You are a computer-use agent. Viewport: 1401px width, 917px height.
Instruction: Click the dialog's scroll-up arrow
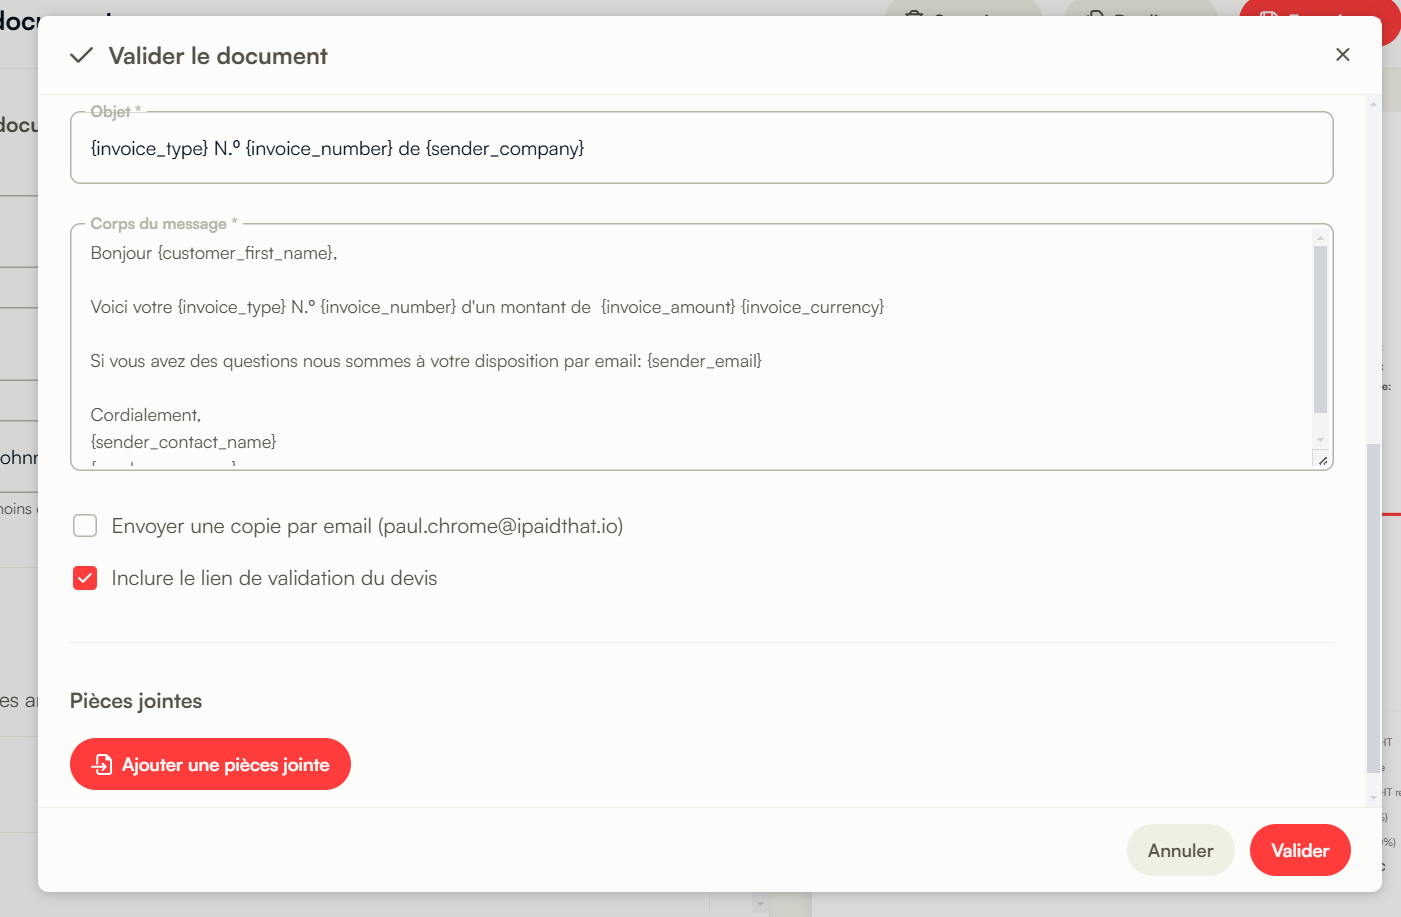[x=1373, y=104]
